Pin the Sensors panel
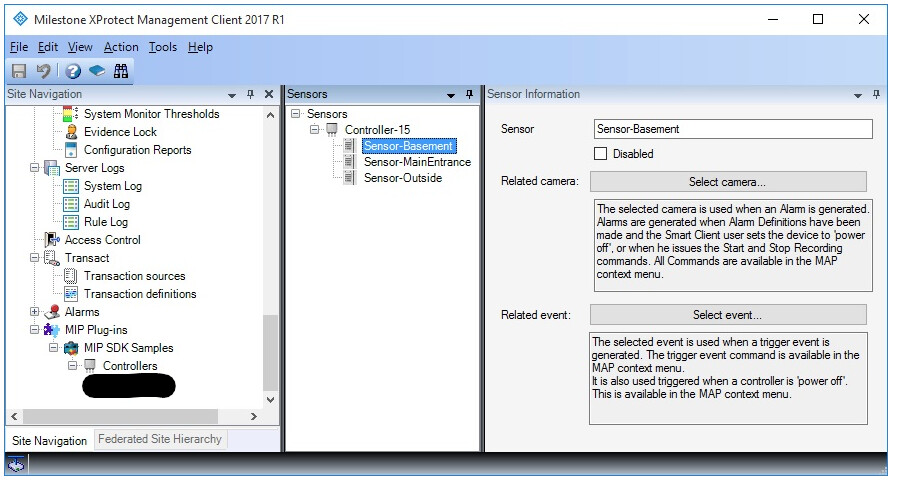The image size is (901, 480). [x=469, y=94]
